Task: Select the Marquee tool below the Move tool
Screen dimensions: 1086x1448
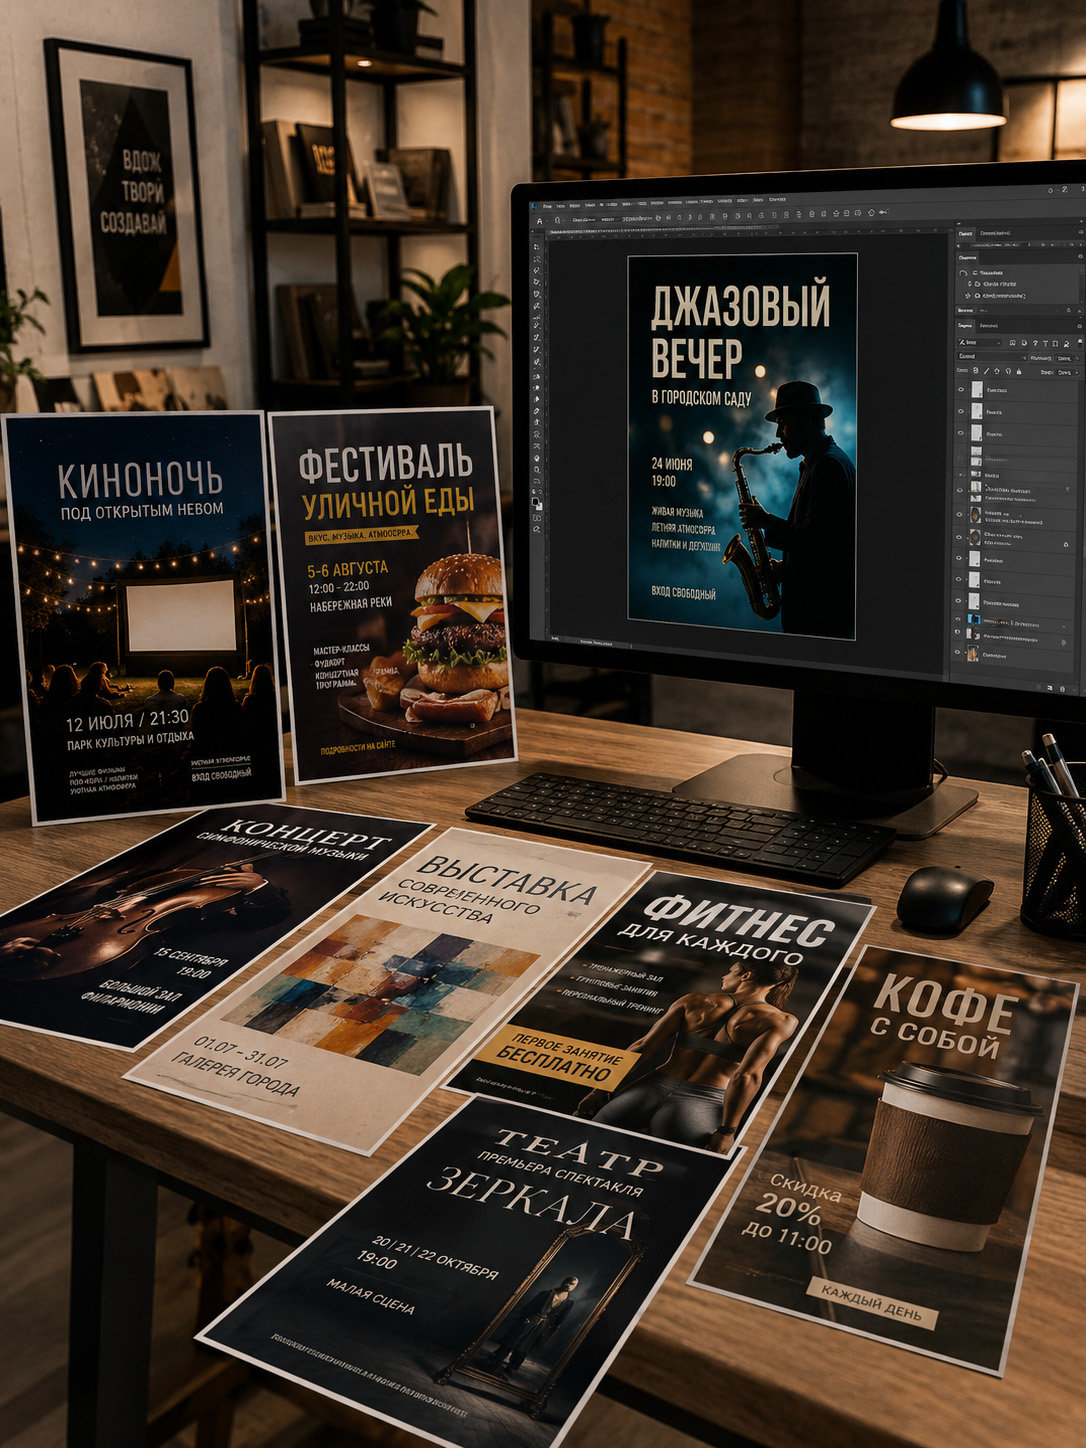Action: pyautogui.click(x=536, y=259)
